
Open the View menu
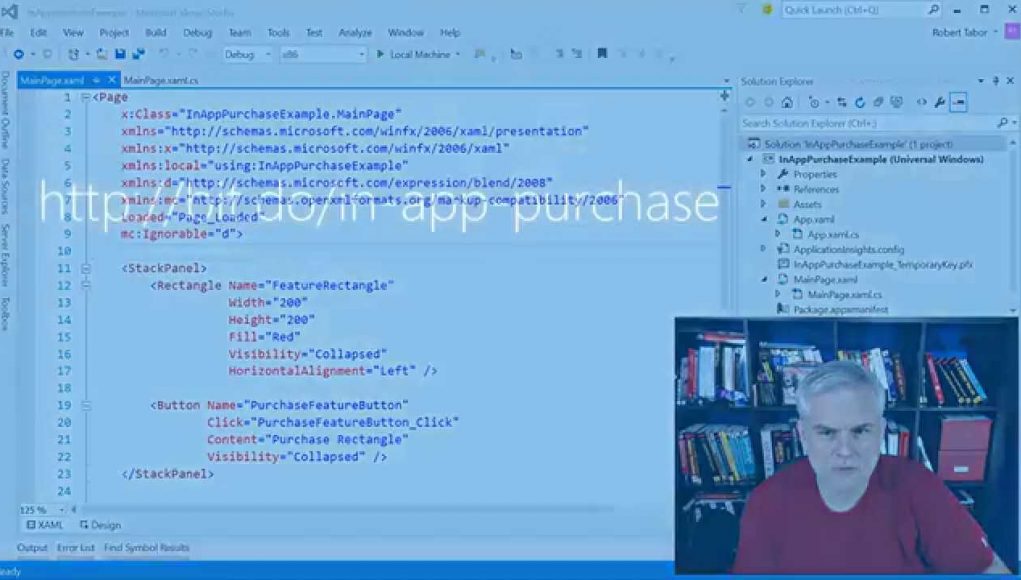[x=73, y=33]
